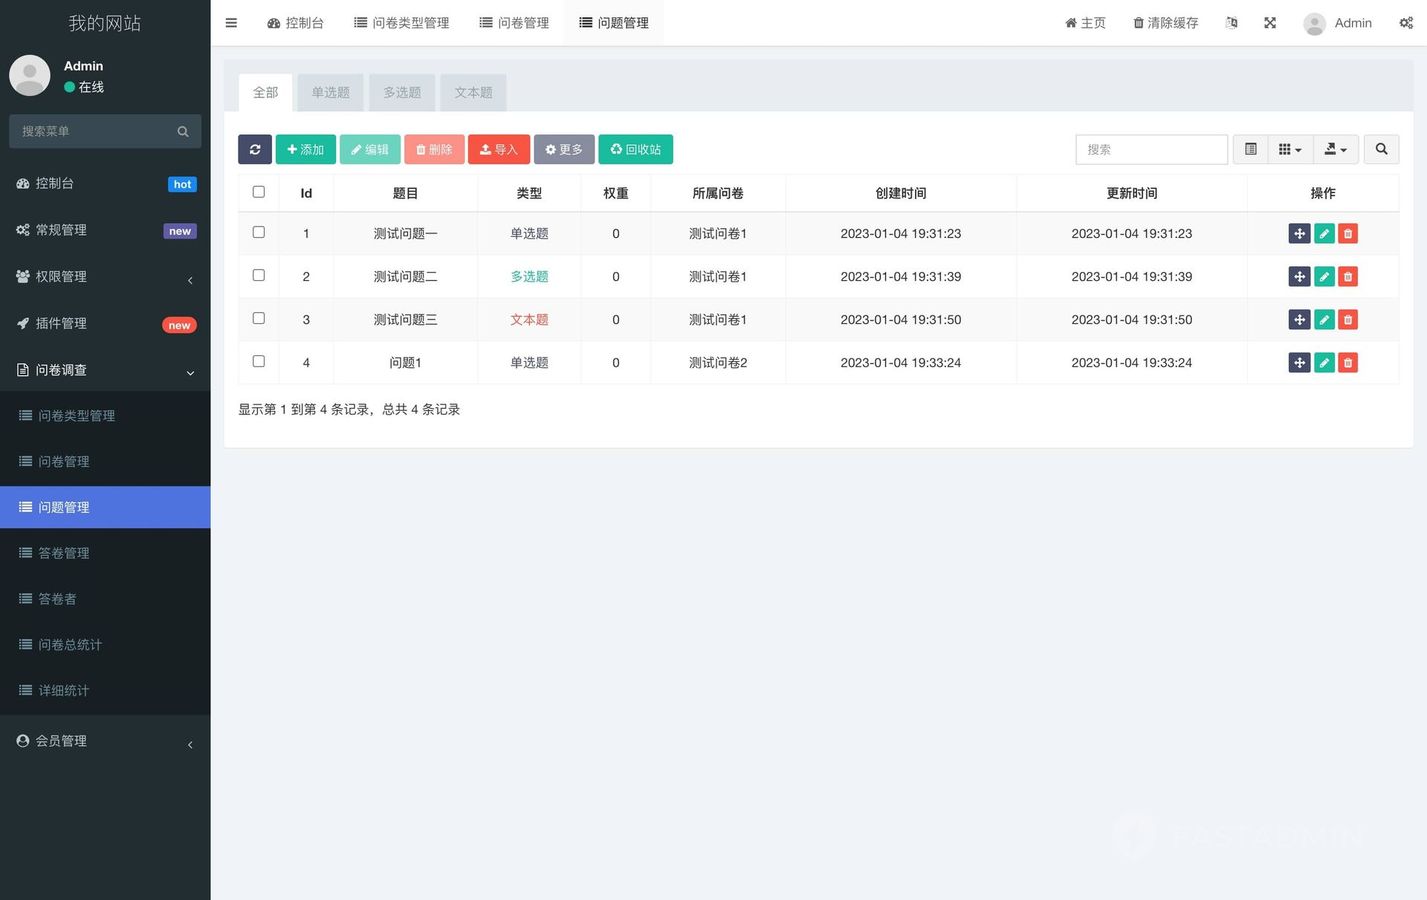Click the hamburger menu icon to collapse sidebar
The height and width of the screenshot is (900, 1427).
pos(231,23)
